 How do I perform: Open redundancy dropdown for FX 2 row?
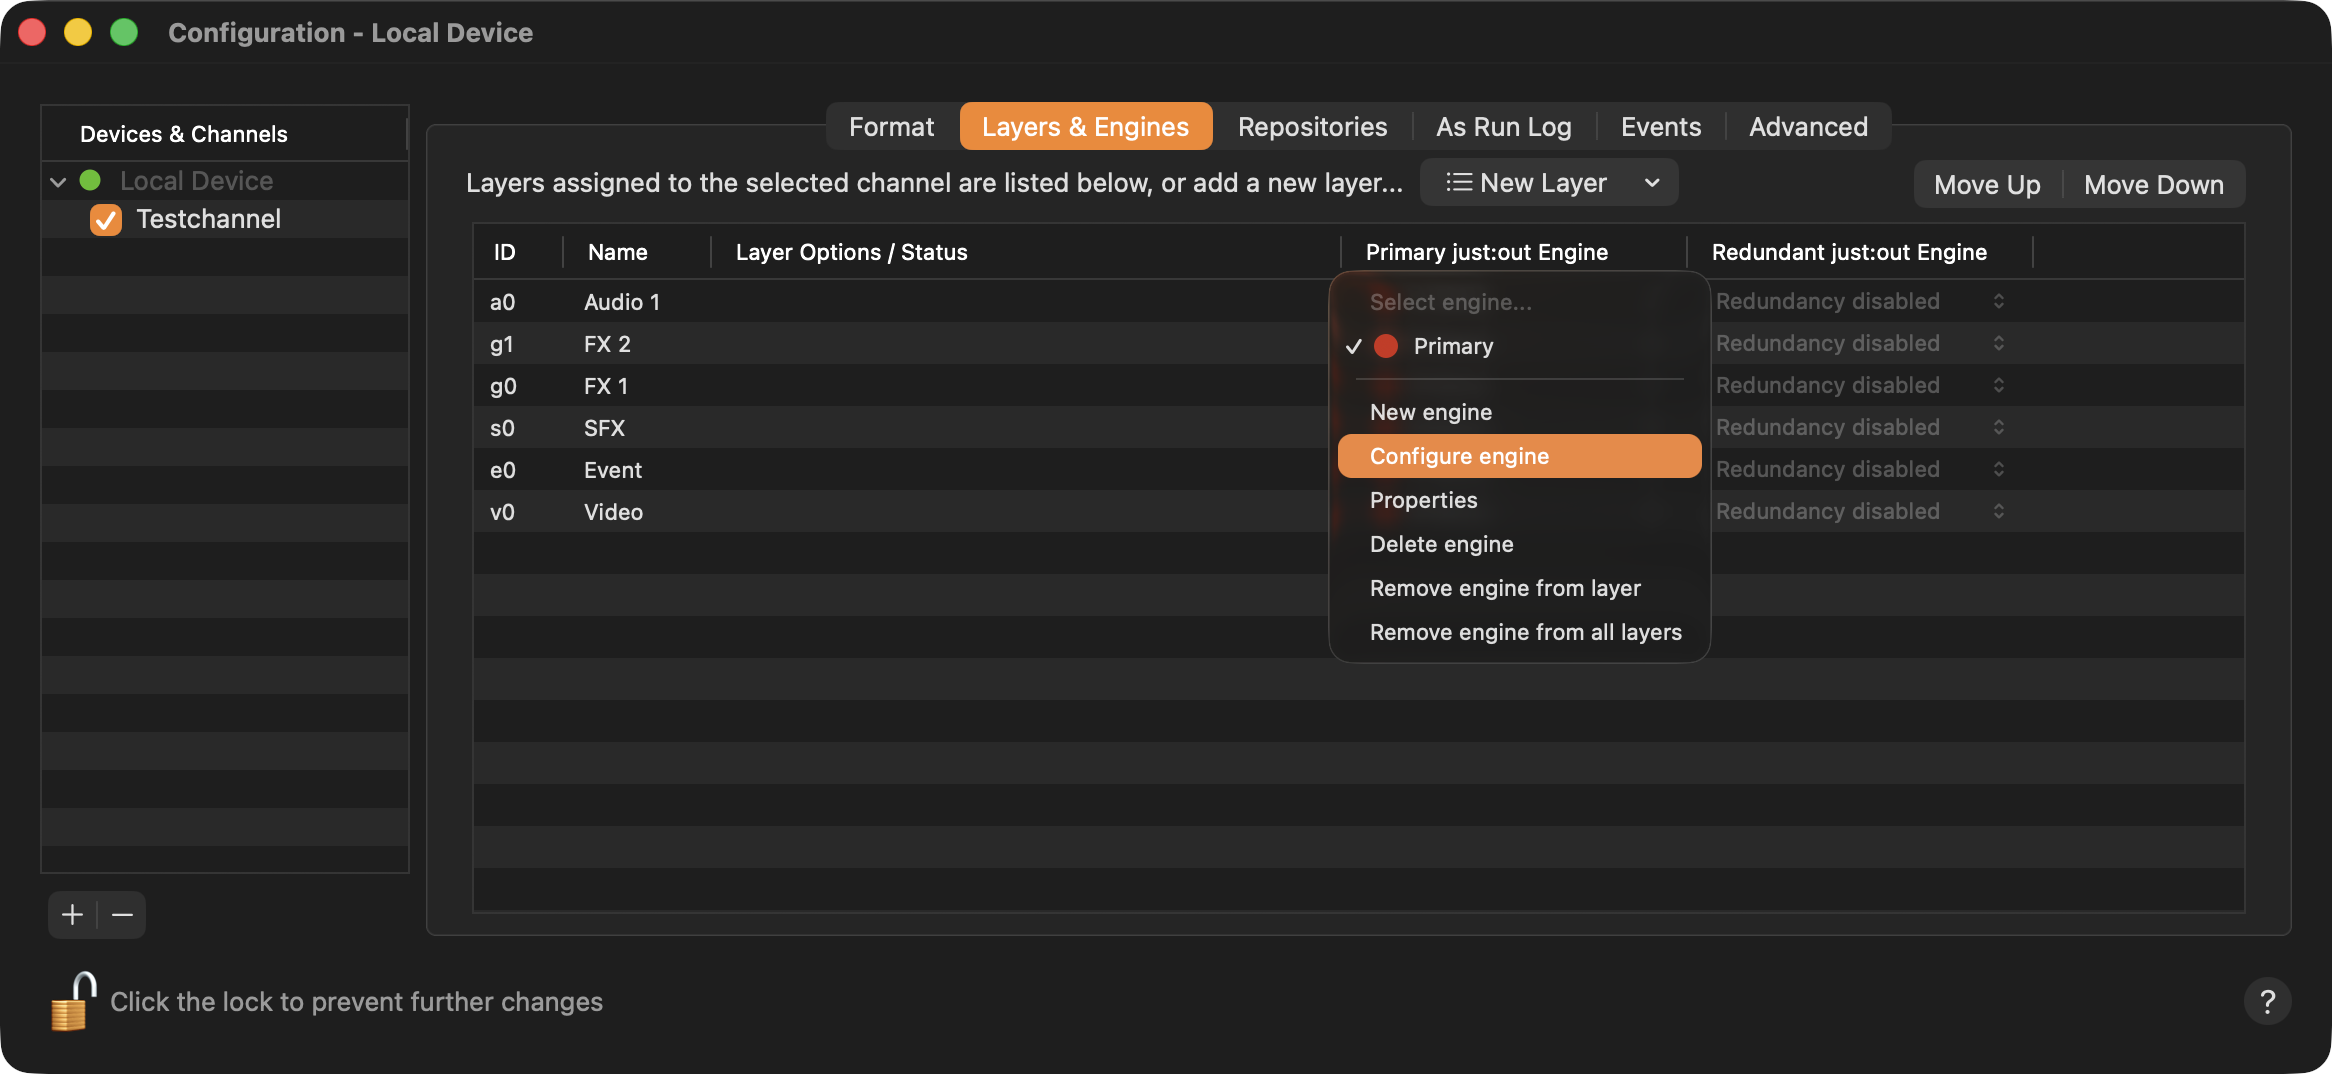[x=1998, y=343]
